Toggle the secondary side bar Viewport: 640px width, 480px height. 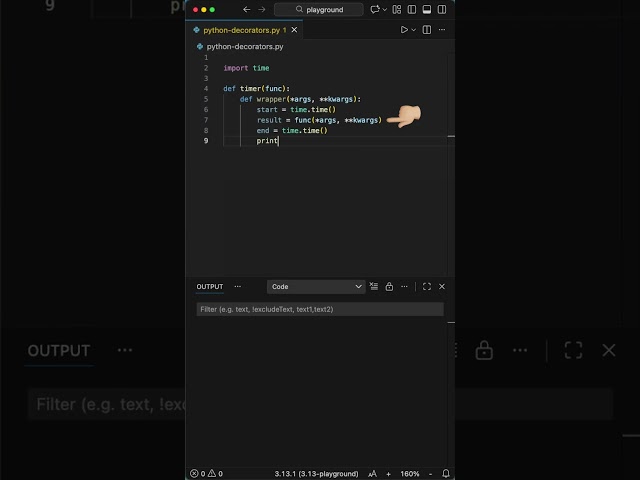pyautogui.click(x=442, y=9)
